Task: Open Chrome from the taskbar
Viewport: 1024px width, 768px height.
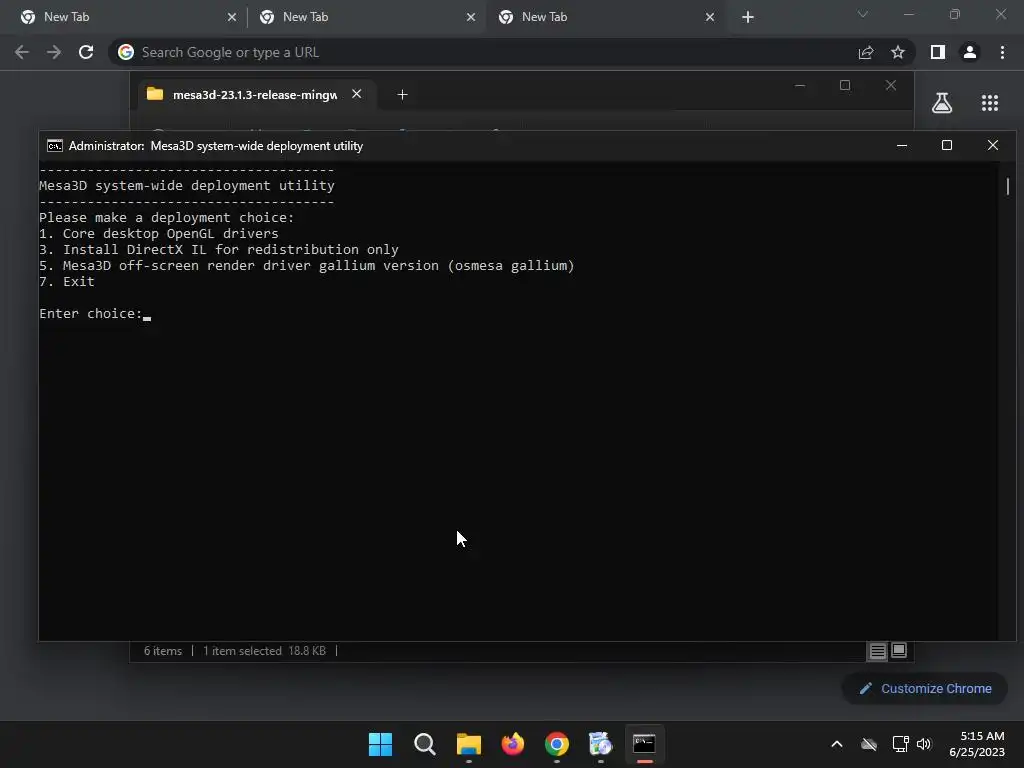Action: point(556,744)
